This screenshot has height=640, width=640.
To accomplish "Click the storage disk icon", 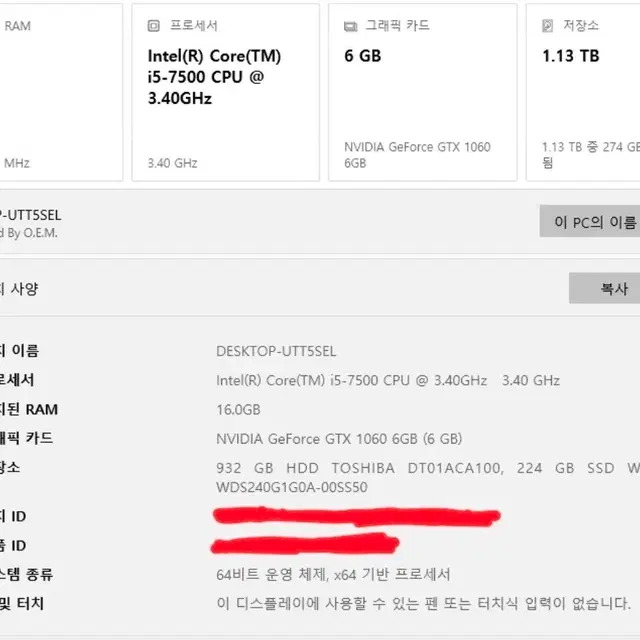I will pos(547,26).
